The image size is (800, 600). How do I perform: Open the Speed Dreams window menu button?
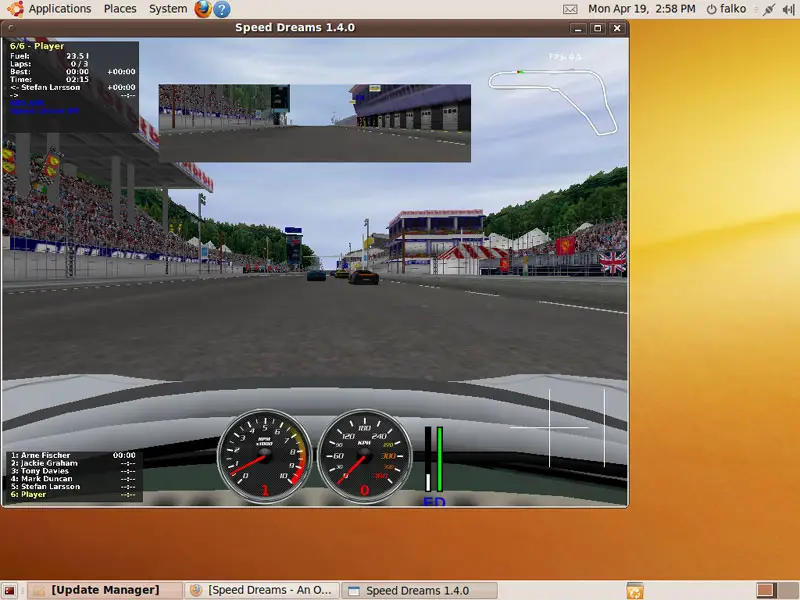click(11, 28)
